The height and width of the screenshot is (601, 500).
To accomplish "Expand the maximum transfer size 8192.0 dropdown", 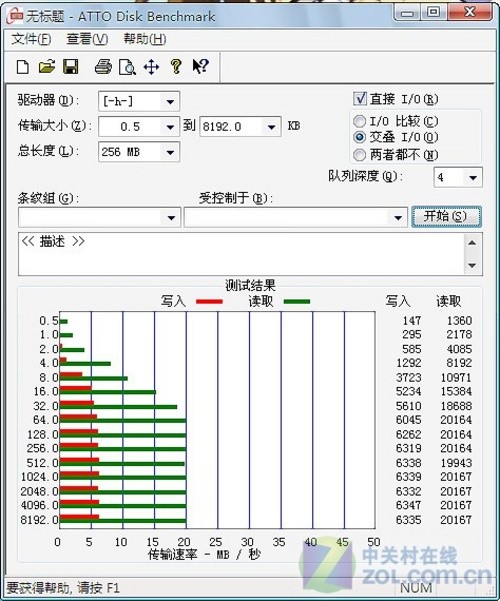I will click(x=271, y=126).
